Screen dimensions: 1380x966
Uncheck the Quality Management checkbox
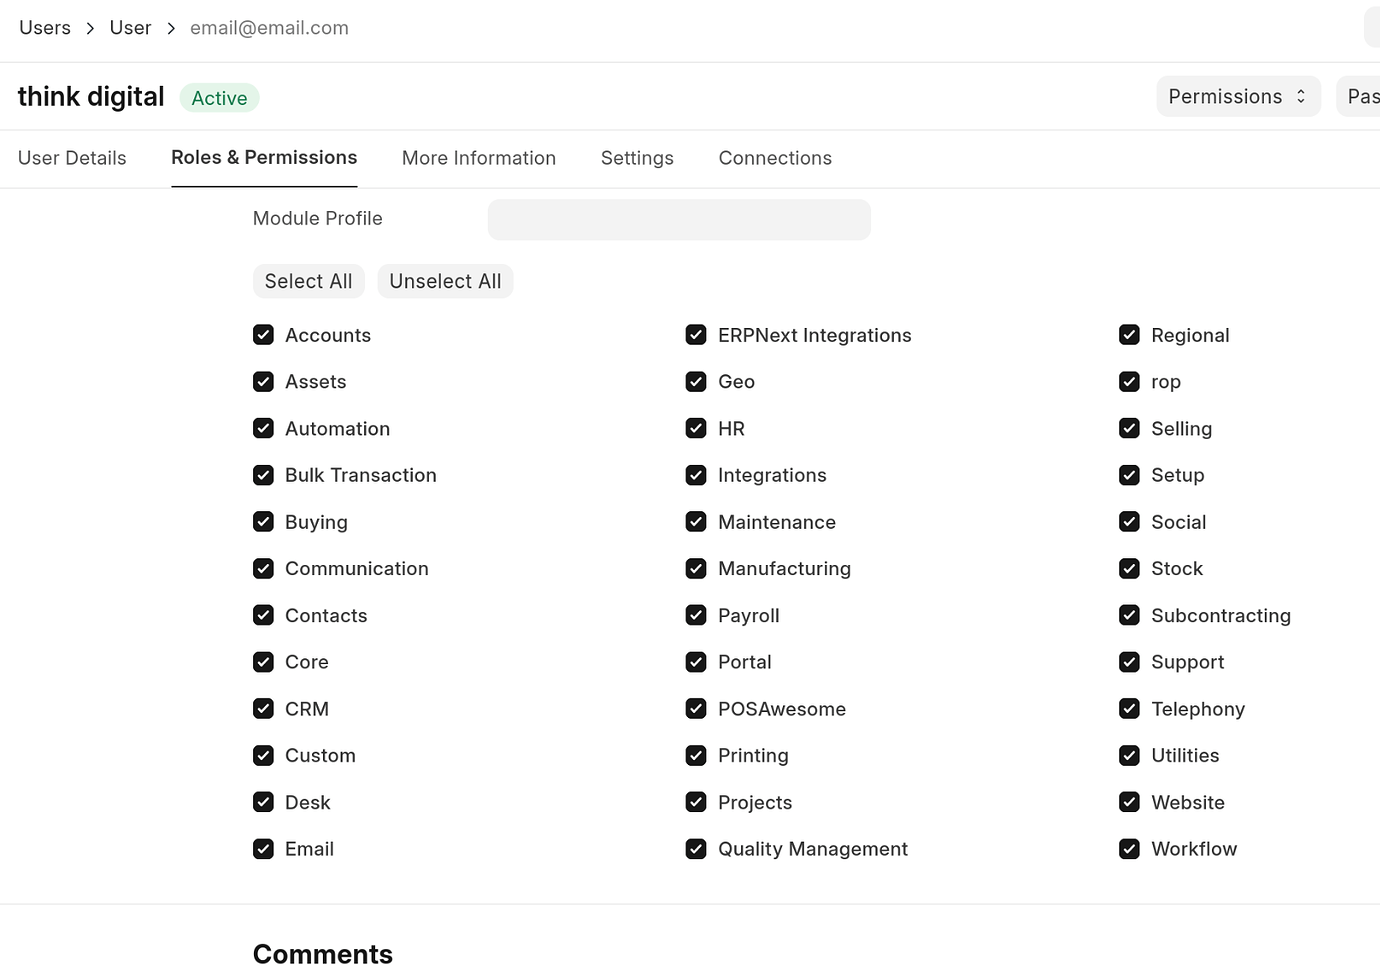tap(696, 849)
